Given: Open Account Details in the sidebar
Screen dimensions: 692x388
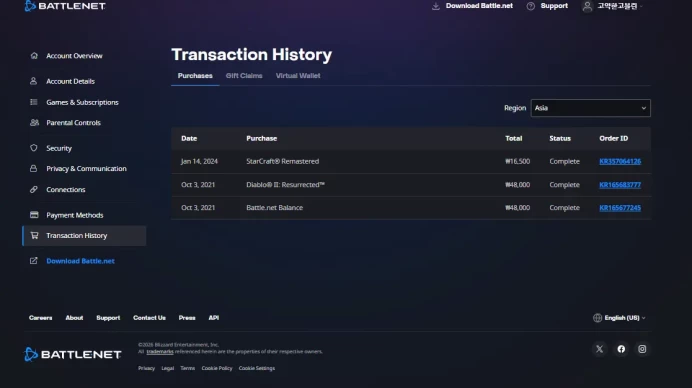Looking at the screenshot, I should 70,81.
